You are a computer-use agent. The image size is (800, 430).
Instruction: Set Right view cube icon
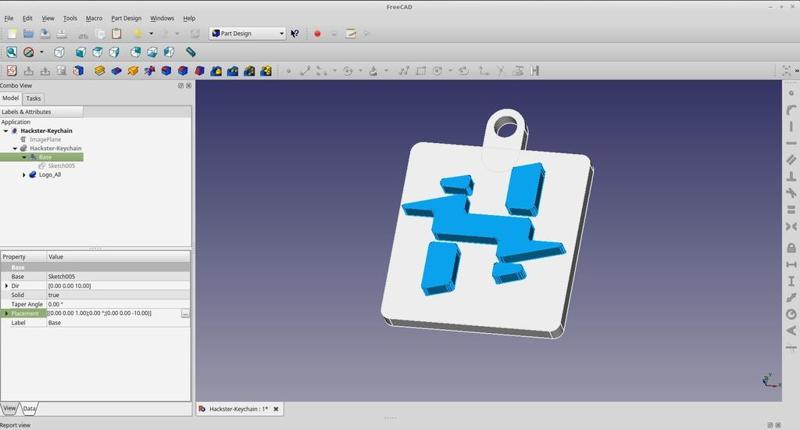[114, 52]
